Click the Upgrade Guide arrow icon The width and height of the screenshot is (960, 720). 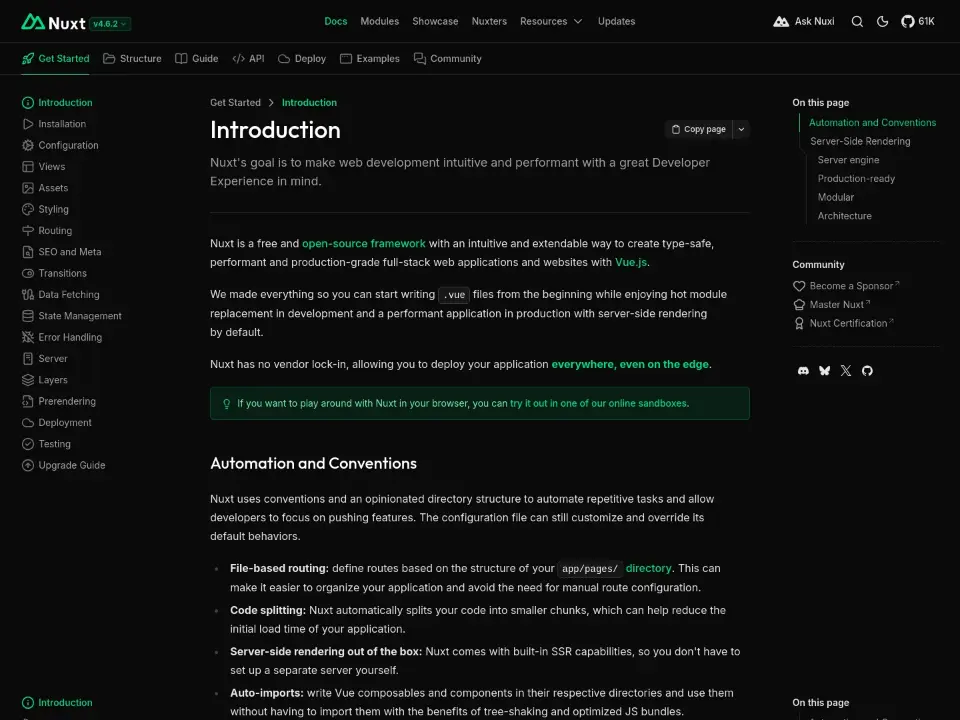28,465
